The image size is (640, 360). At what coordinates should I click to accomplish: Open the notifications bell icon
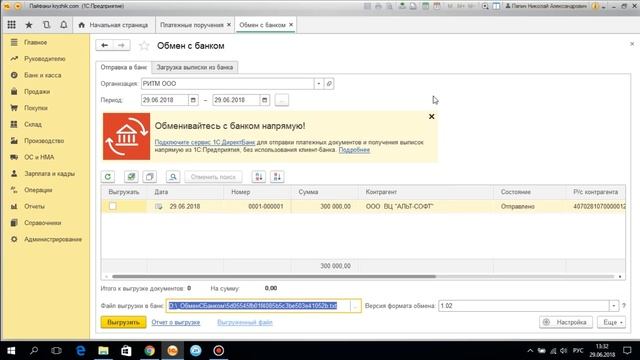tap(64, 25)
